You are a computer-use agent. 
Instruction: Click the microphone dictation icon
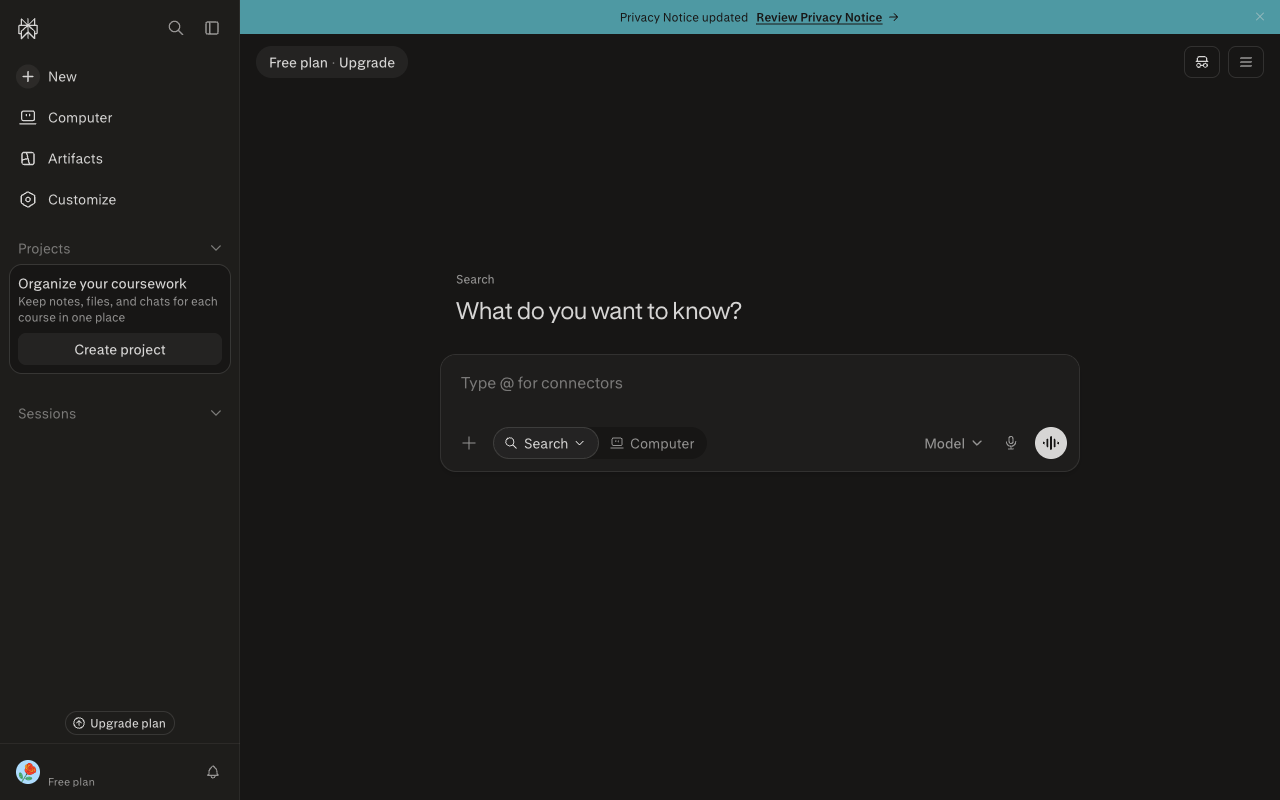1011,443
